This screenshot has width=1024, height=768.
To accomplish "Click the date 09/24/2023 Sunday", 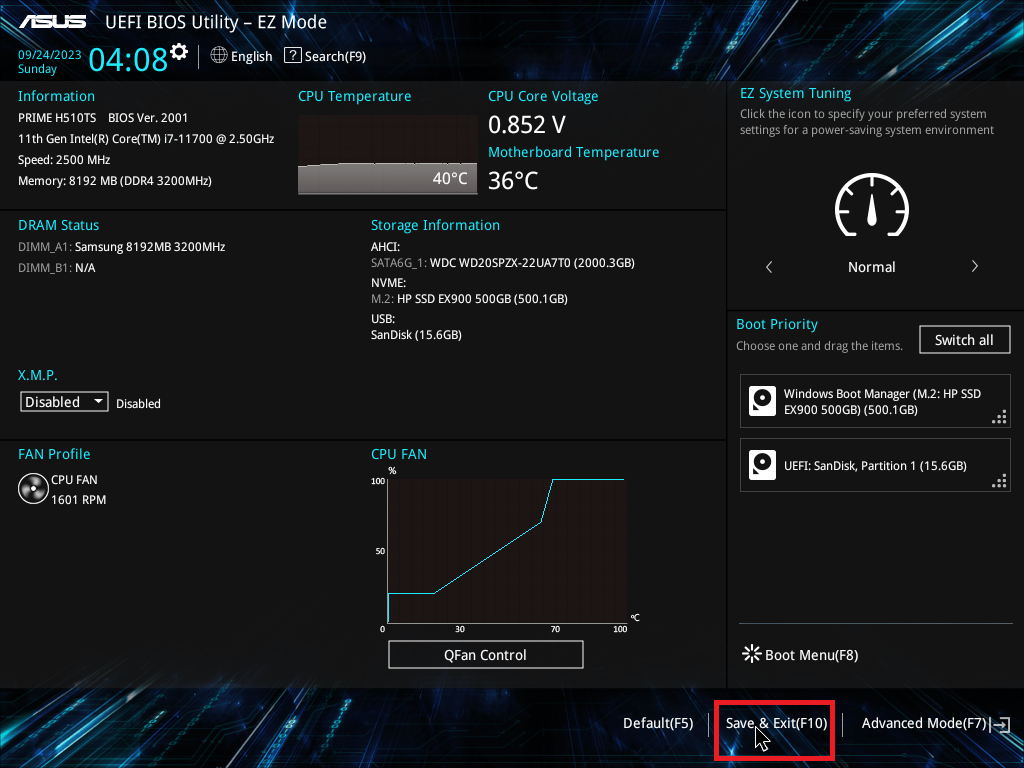I will pyautogui.click(x=49, y=61).
